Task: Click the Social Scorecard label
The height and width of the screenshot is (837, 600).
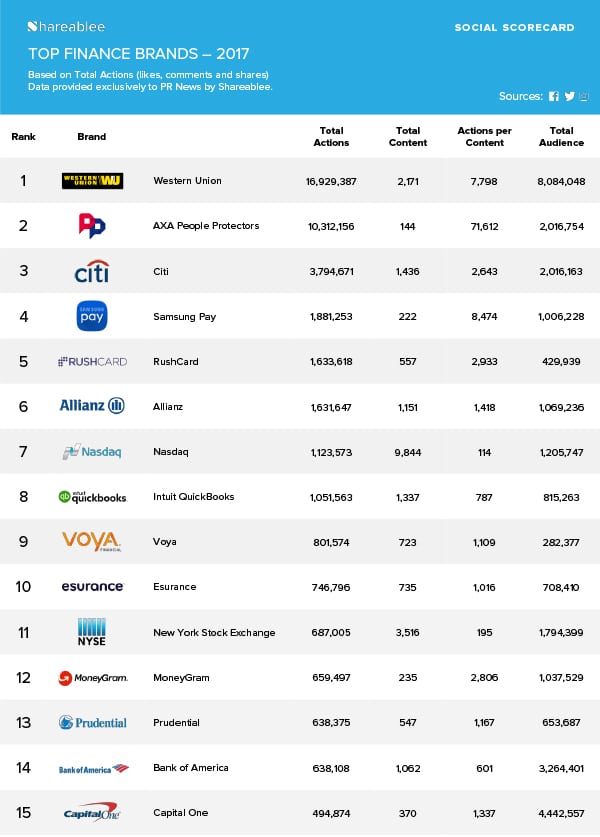Action: coord(514,27)
